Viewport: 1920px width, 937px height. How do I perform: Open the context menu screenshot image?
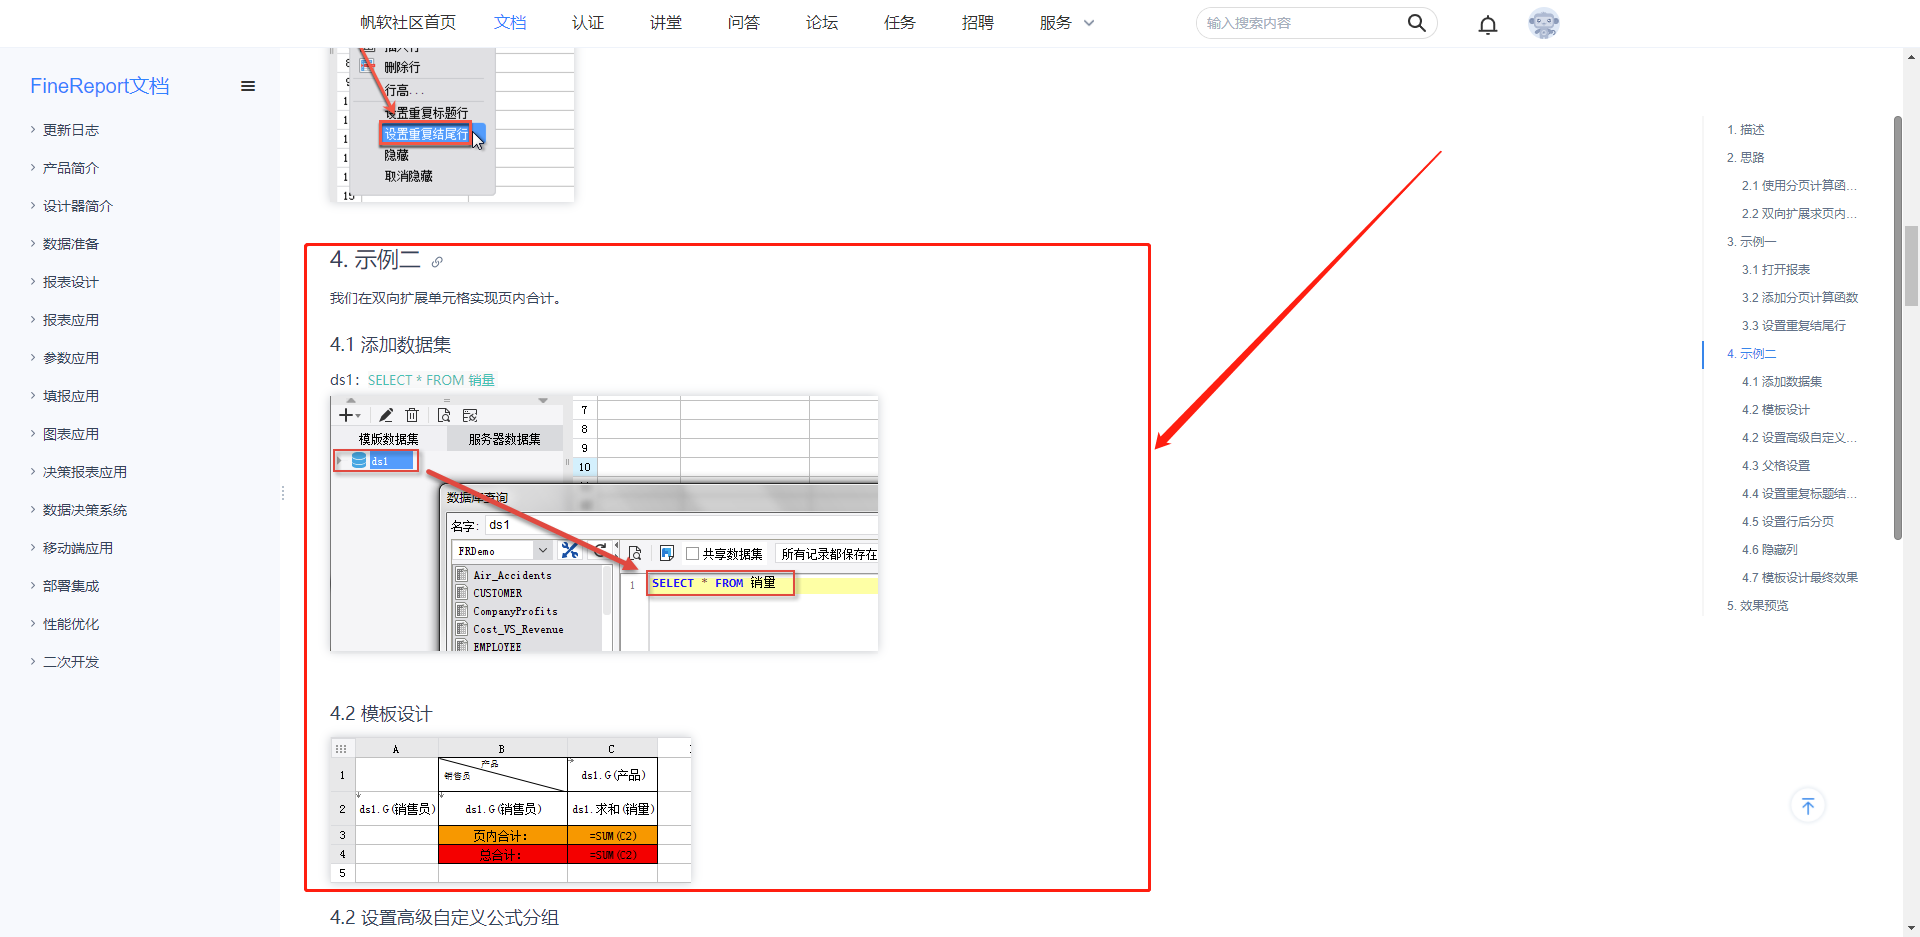coord(452,125)
